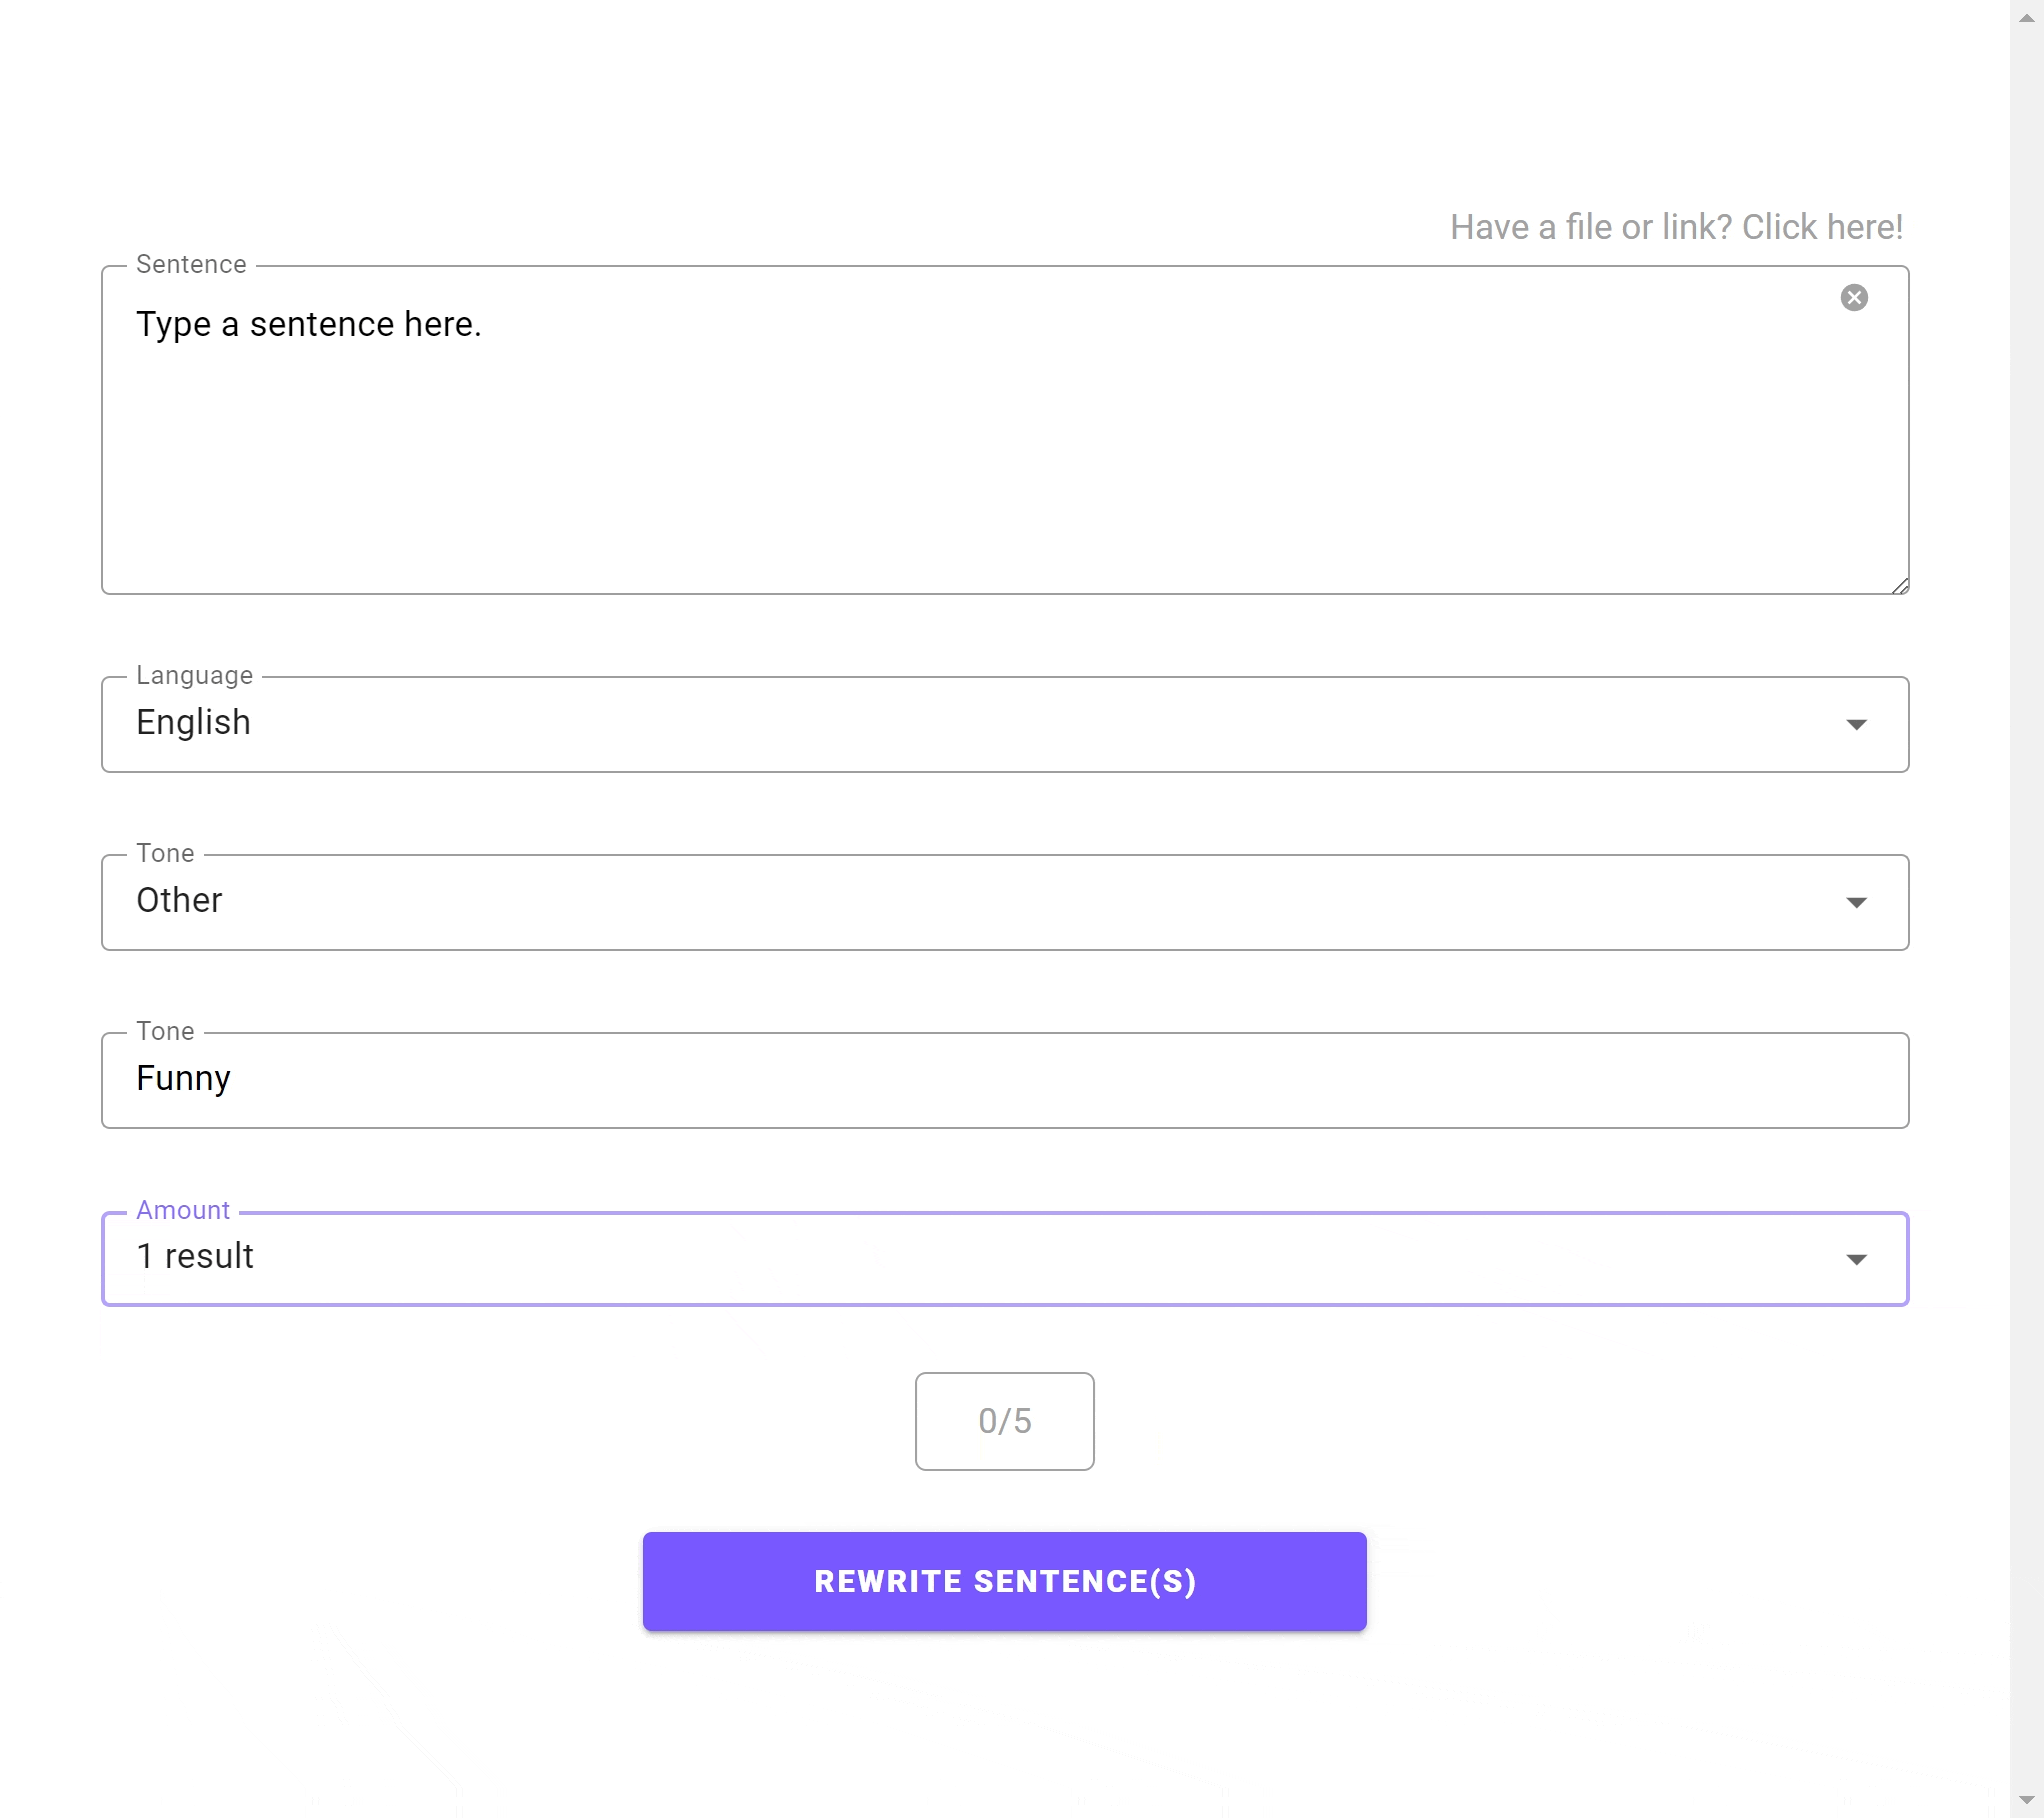Click the 0/5 usage counter box
This screenshot has height=1818, width=2044.
[1004, 1421]
